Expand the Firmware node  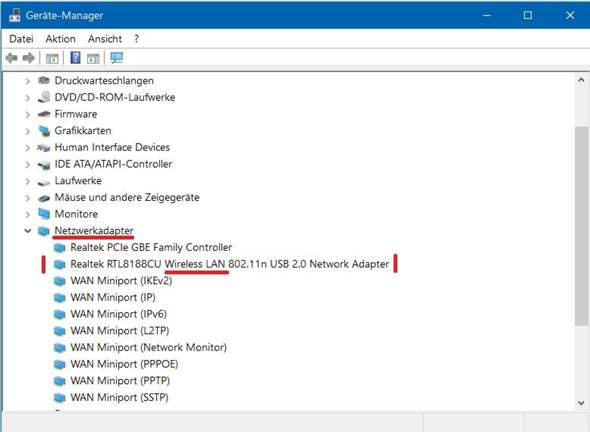(27, 114)
